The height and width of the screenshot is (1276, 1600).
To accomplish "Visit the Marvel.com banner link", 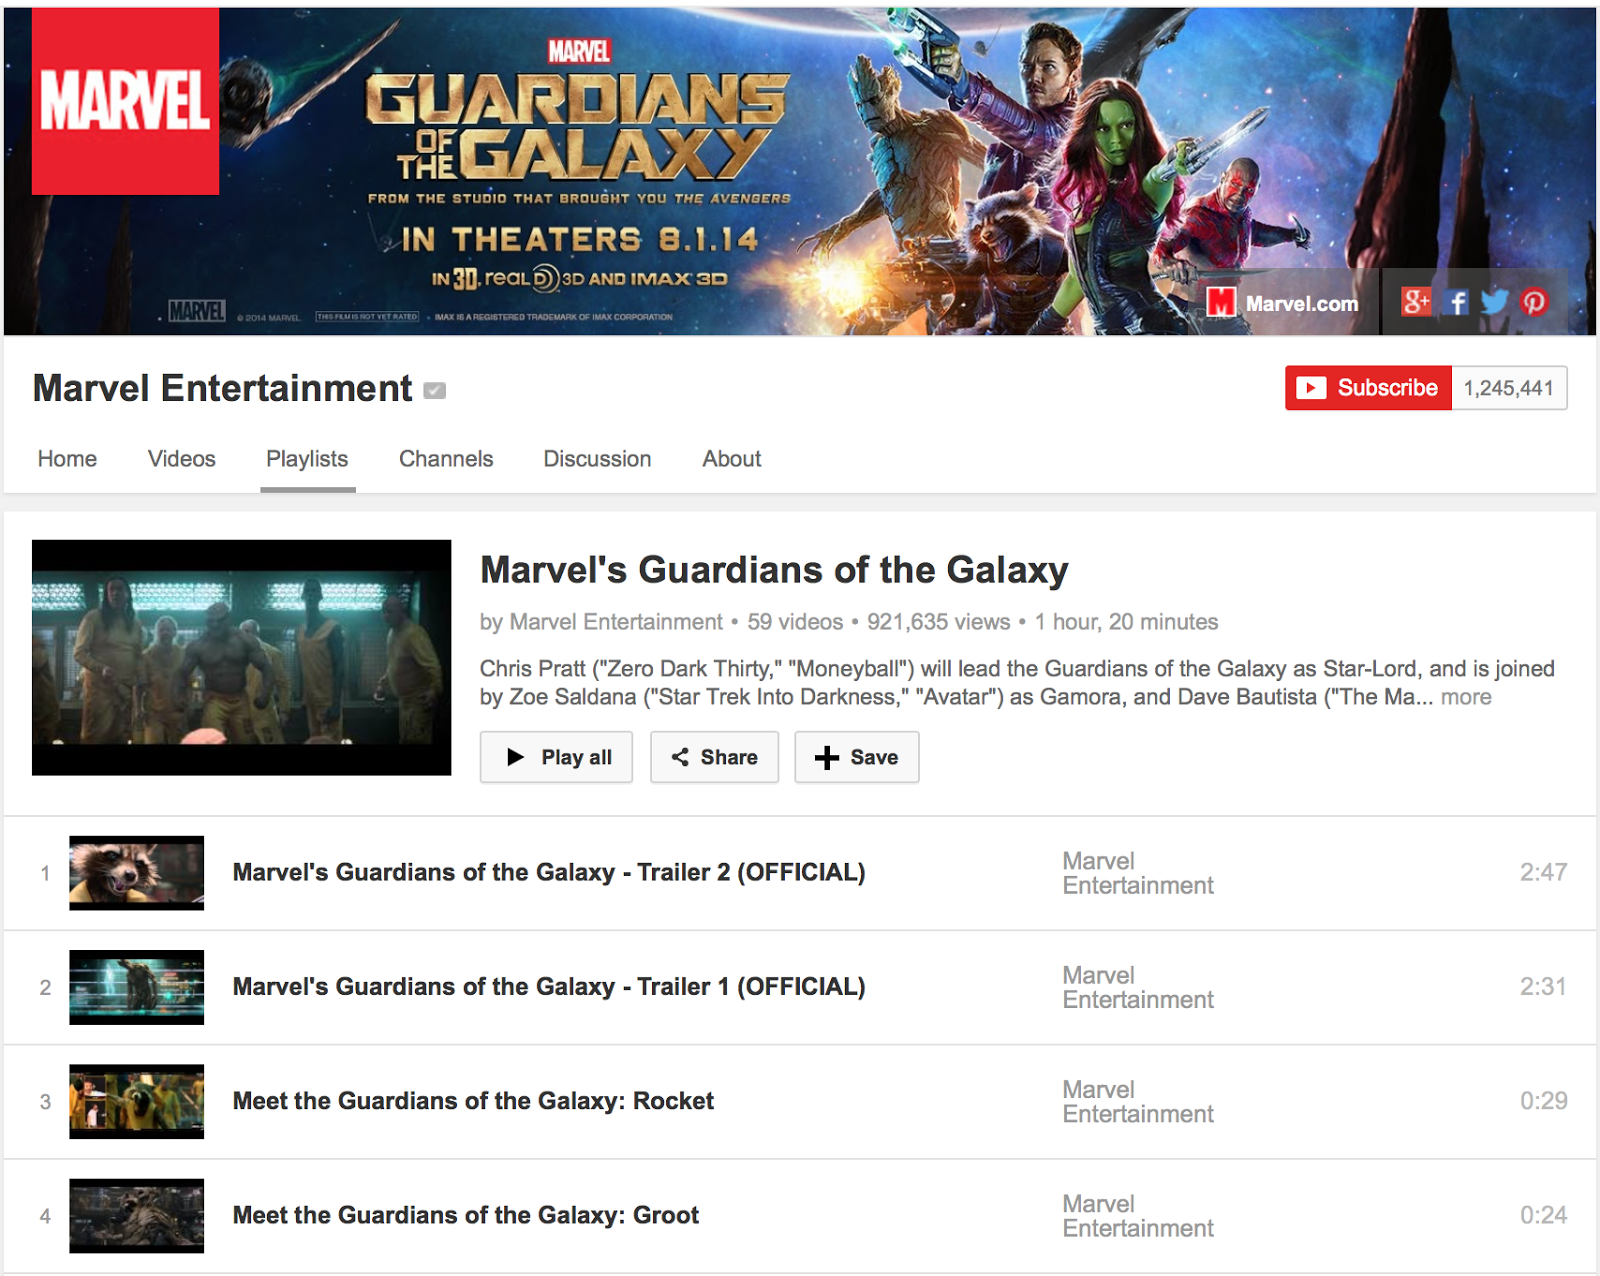I will pos(1283,302).
